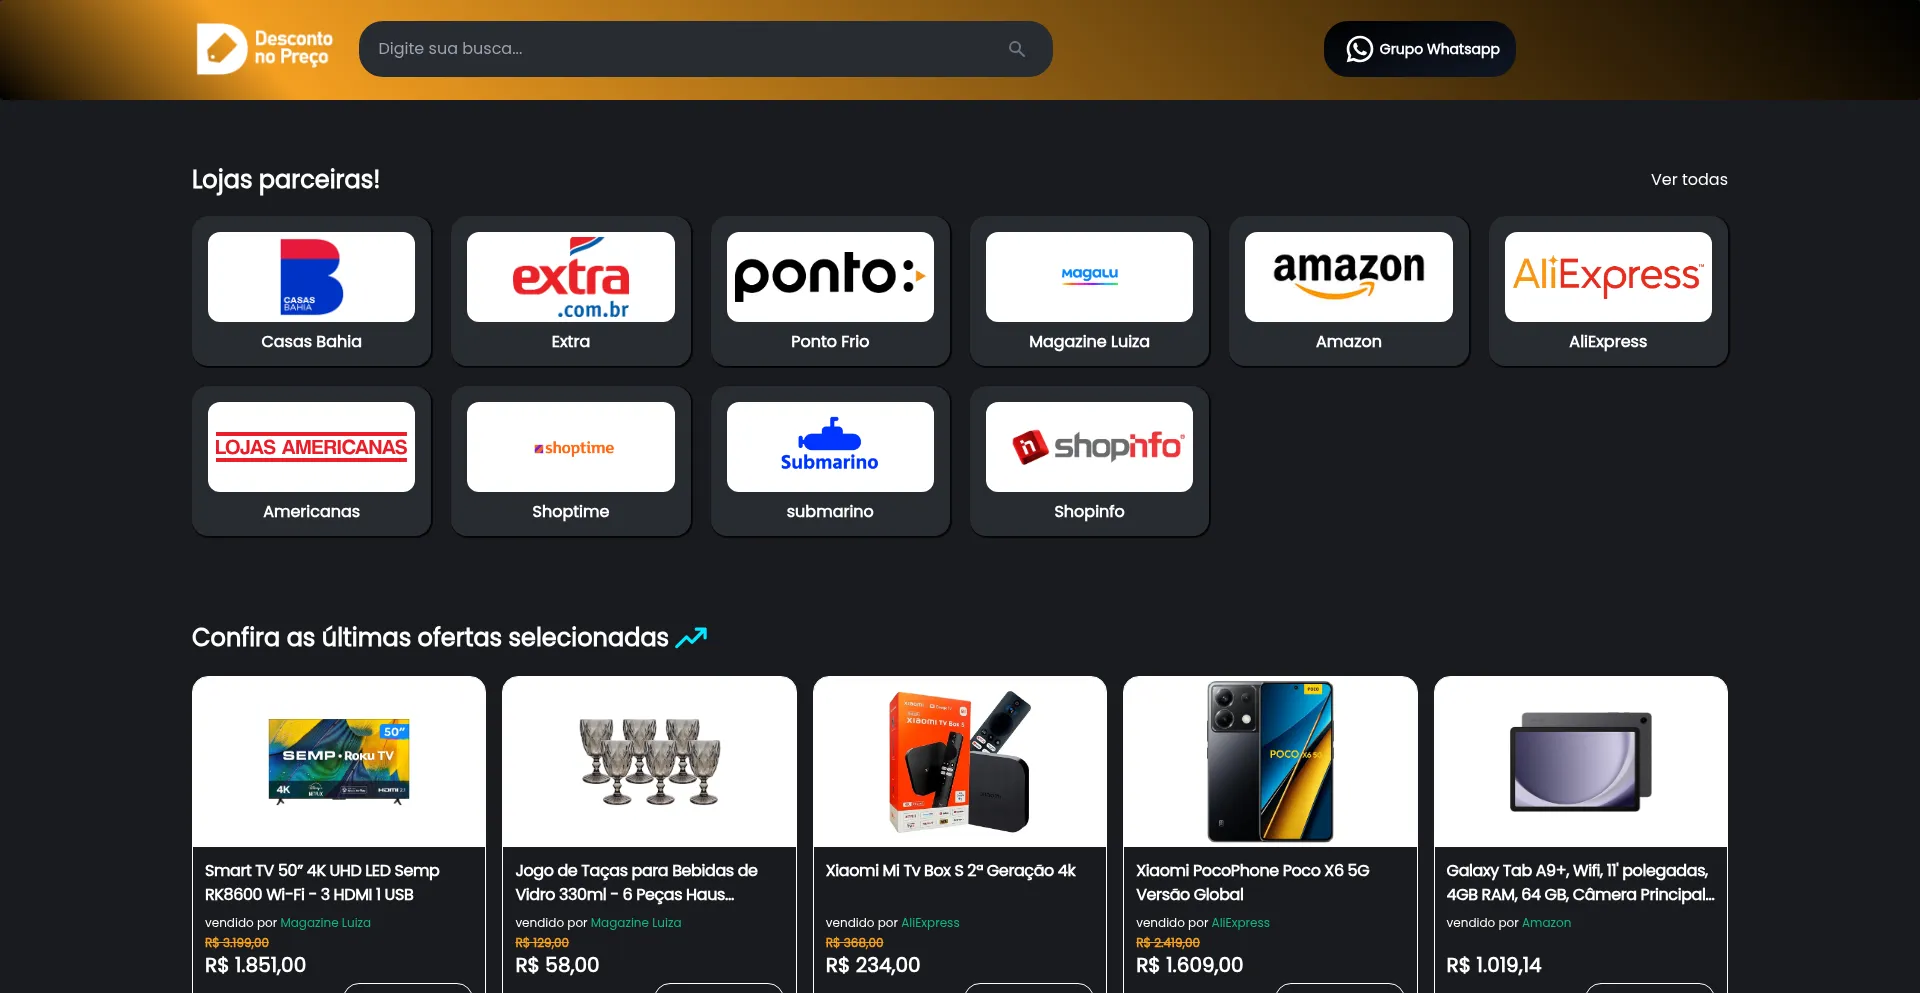Viewport: 1920px width, 993px height.
Task: Select the Lojas Americanas store logo
Action: [x=311, y=447]
